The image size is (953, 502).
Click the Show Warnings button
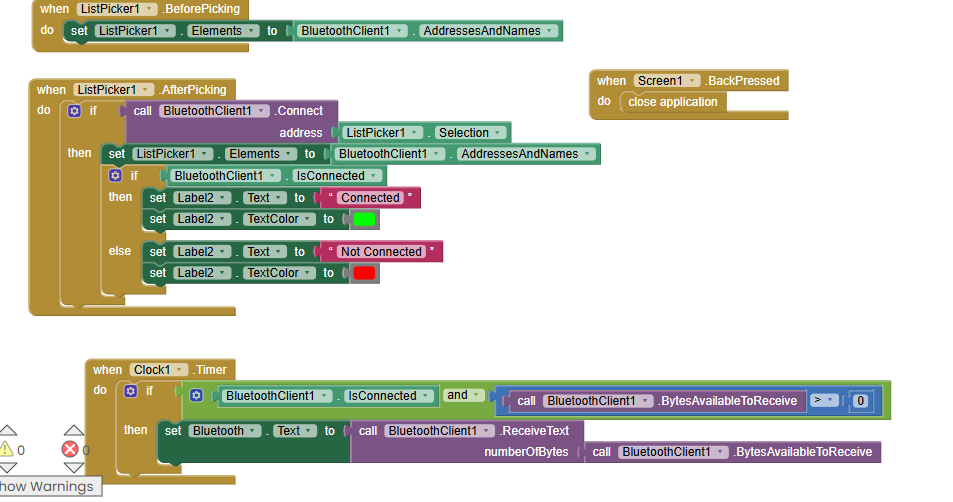[49, 486]
